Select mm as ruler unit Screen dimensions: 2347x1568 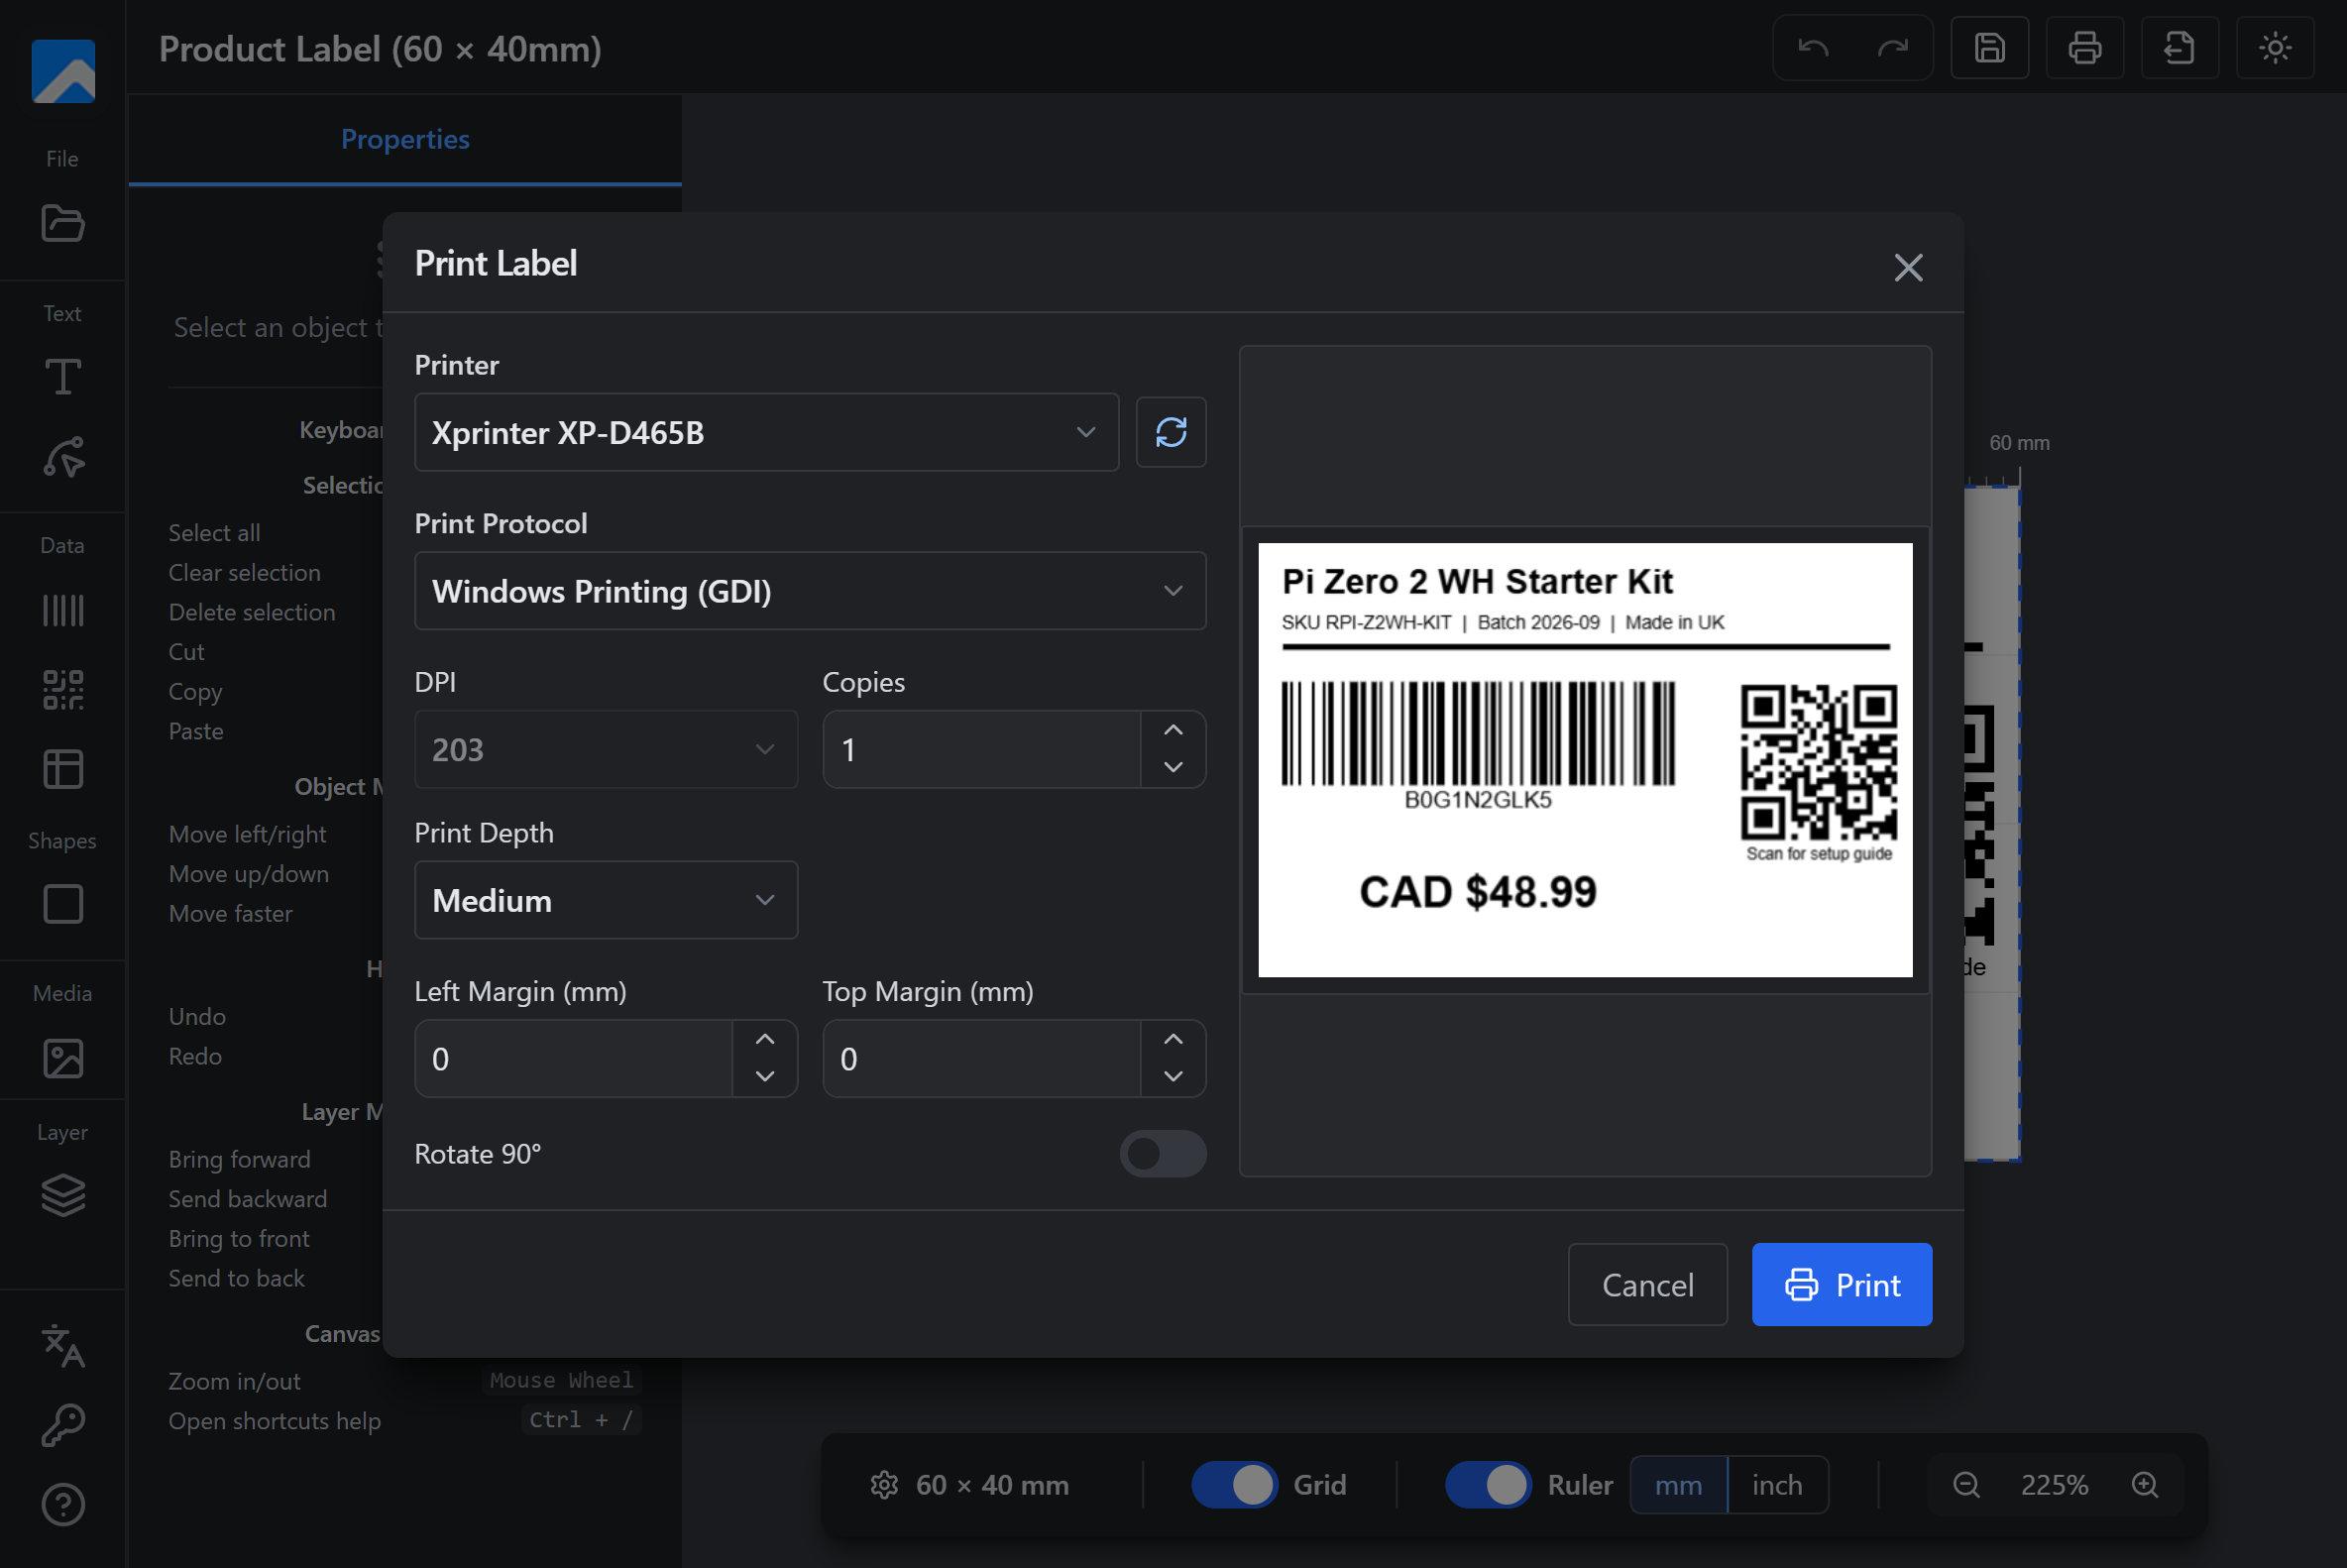pos(1678,1485)
